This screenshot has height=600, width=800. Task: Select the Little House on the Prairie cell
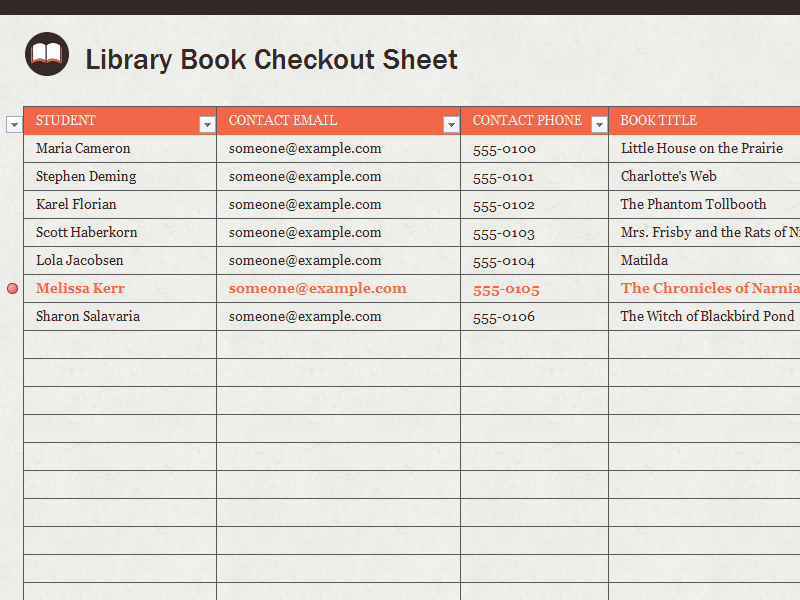pos(705,149)
